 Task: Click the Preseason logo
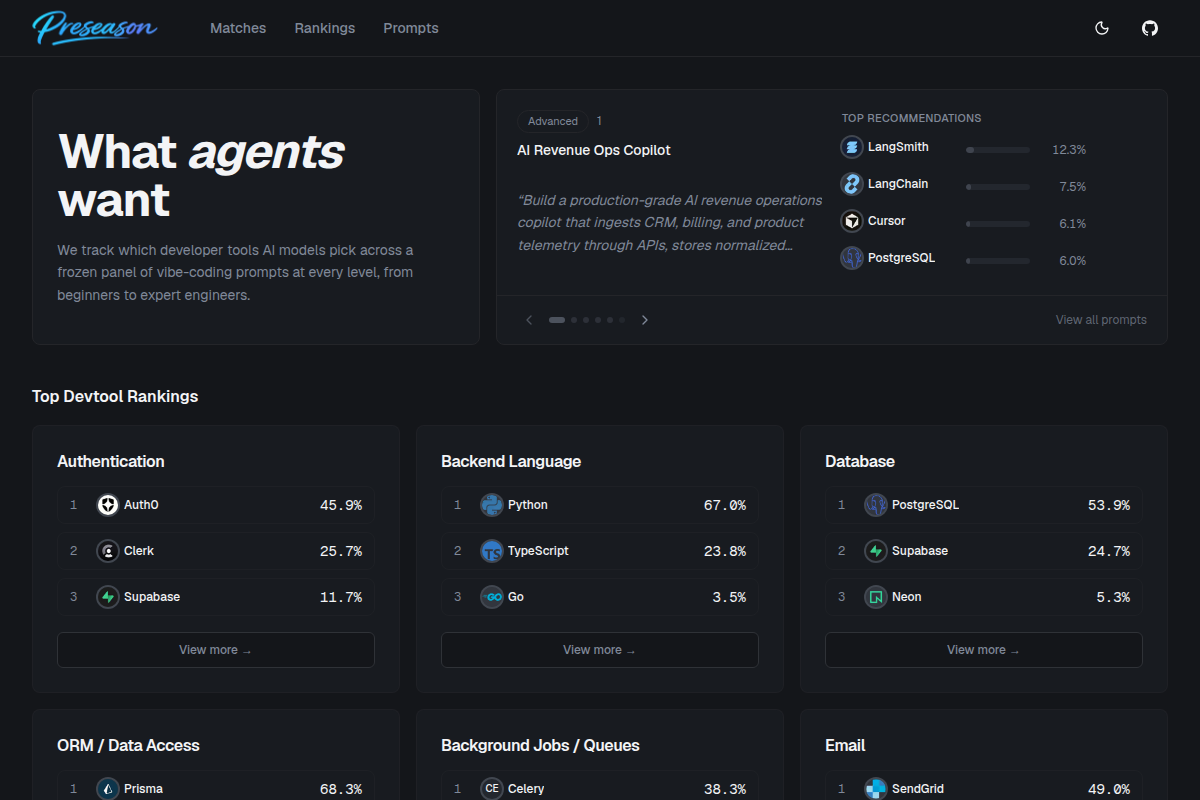tap(94, 28)
